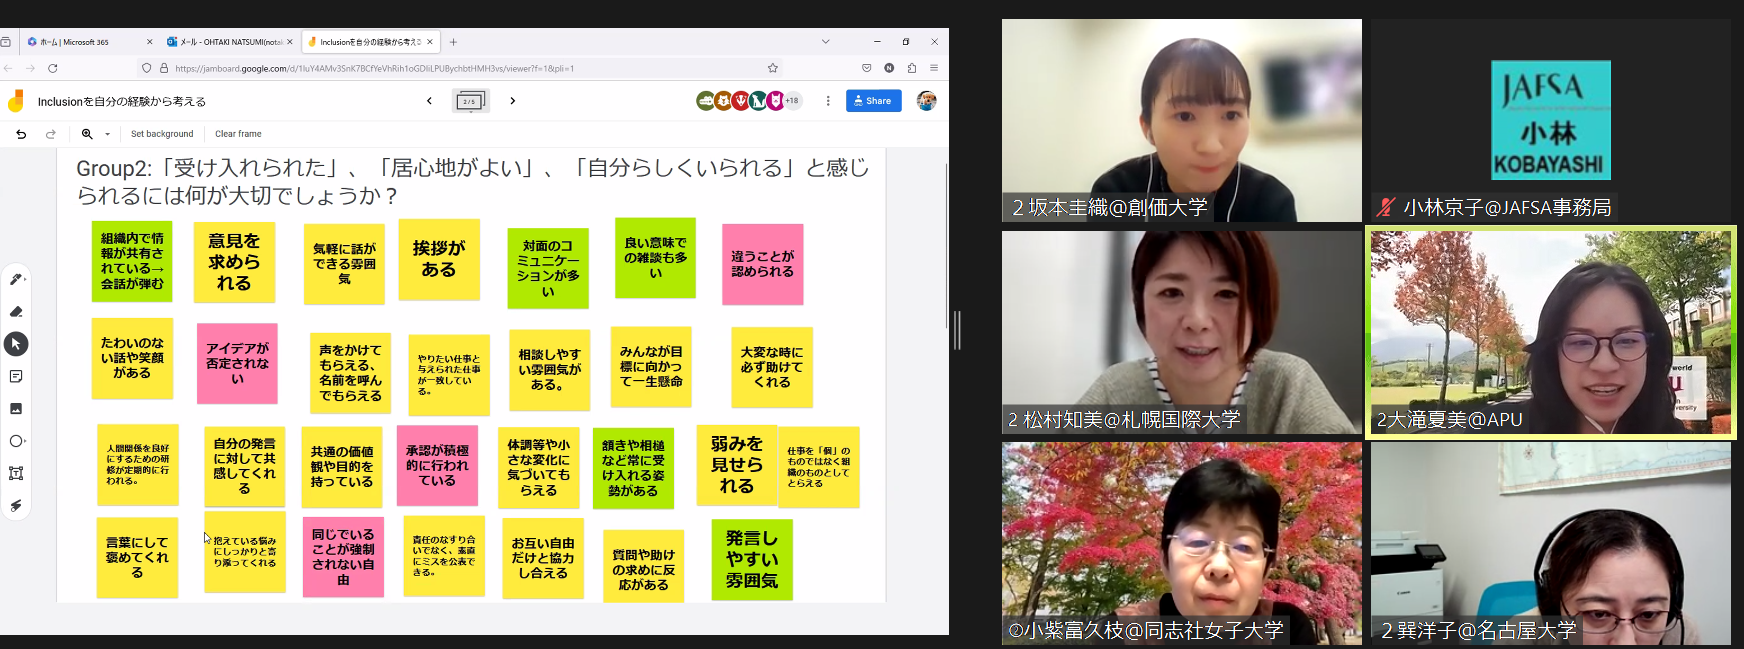Viewport: 1744px width, 649px height.
Task: Select 坂本圭織@創価大学 video tile
Action: 1182,120
